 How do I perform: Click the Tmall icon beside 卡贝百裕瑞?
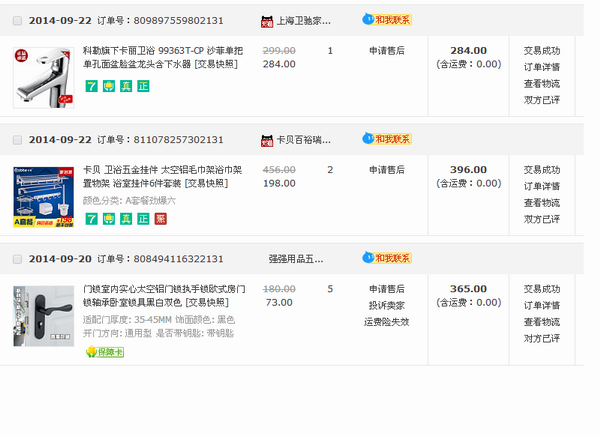tap(267, 139)
